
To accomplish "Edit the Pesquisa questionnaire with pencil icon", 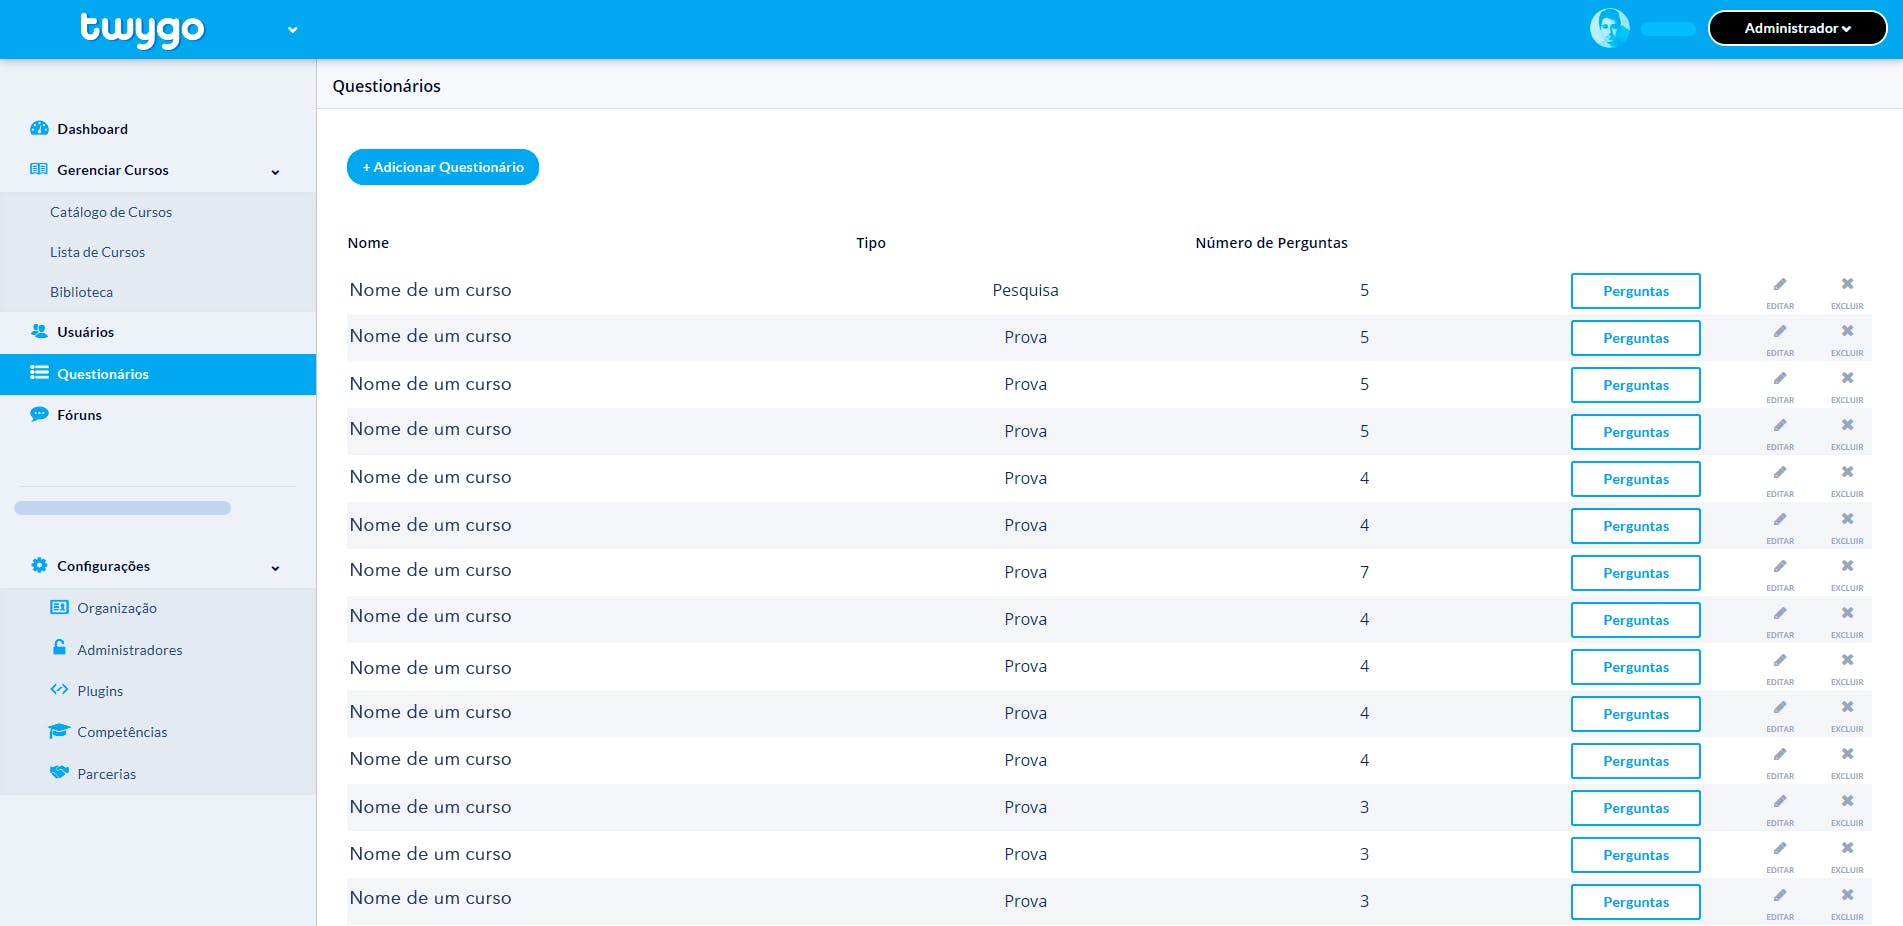I will pos(1780,291).
